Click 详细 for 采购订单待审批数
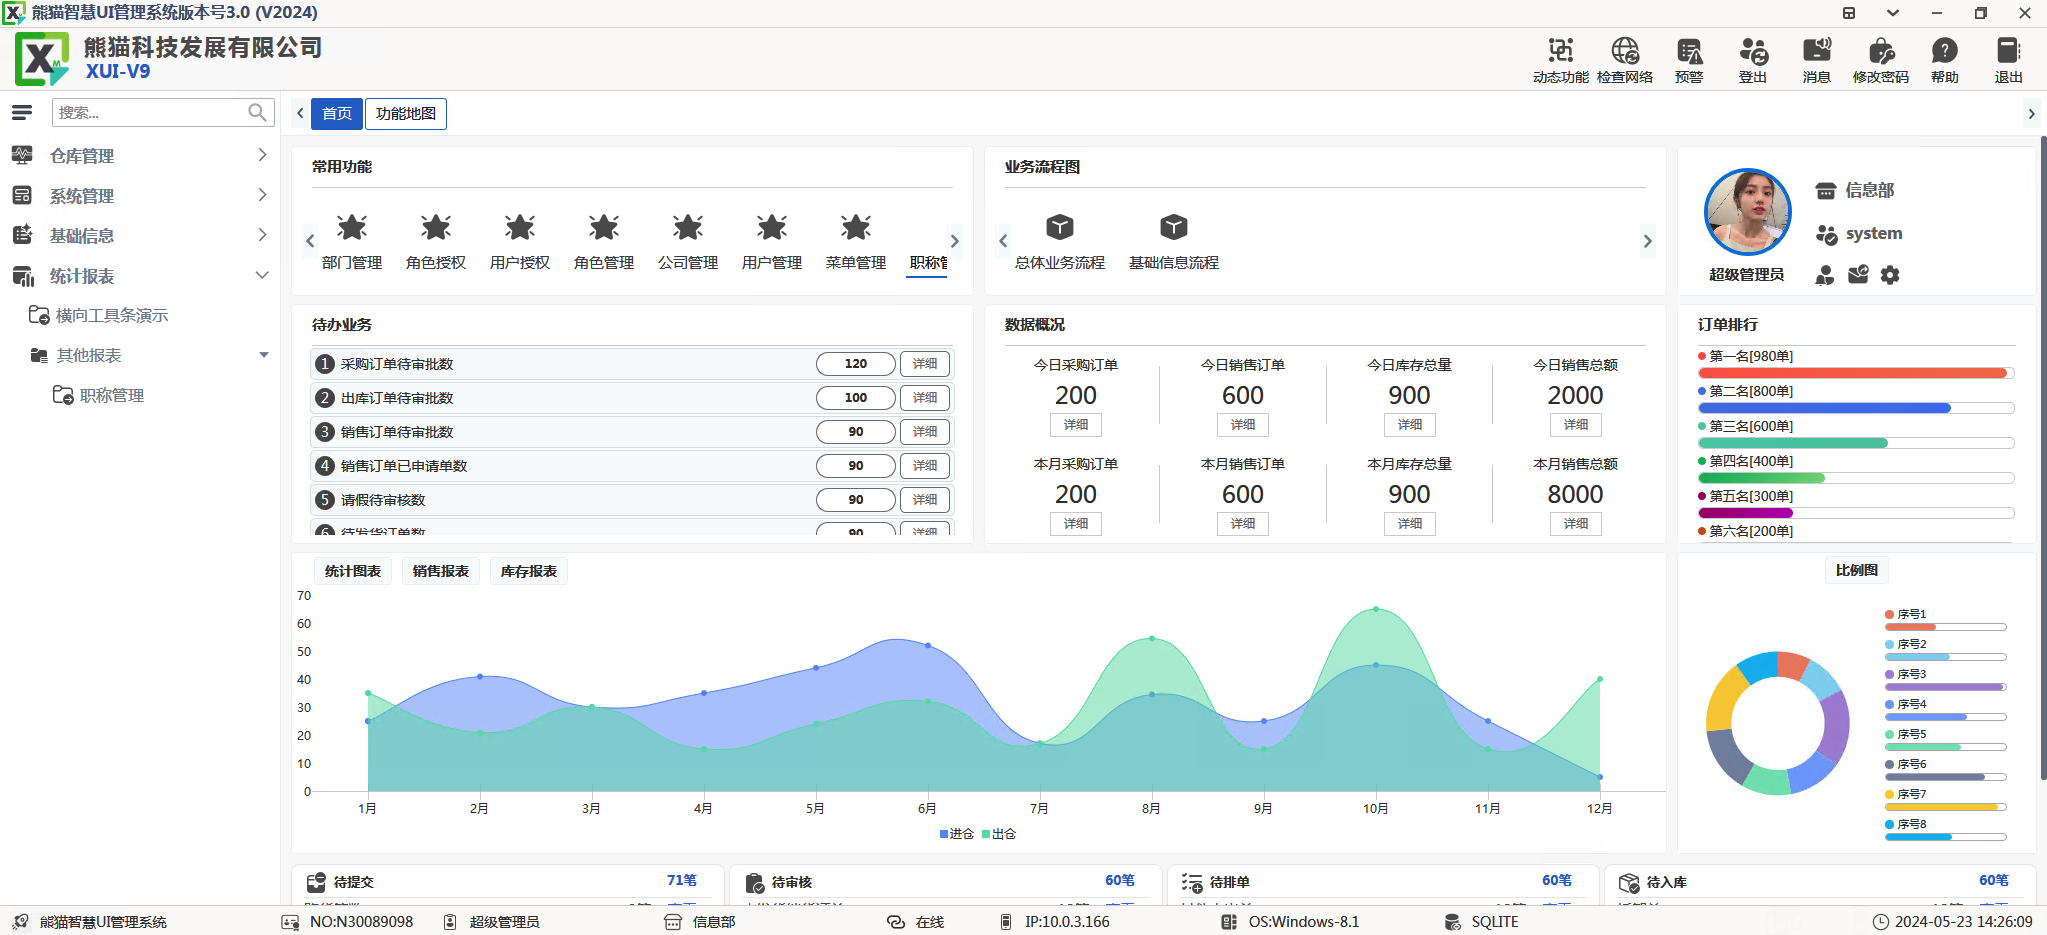The image size is (2047, 935). [x=925, y=364]
